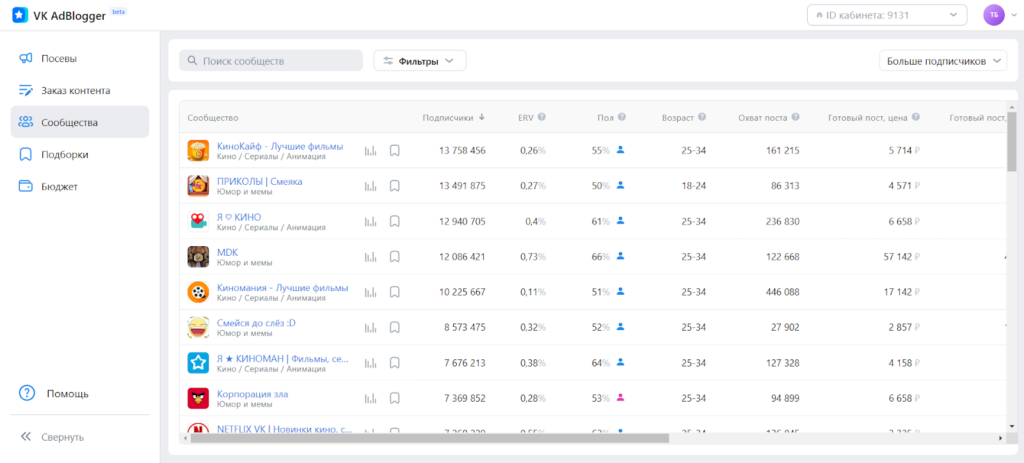Viewport: 1024px width, 463px height.
Task: Open the user profile avatar
Action: (x=993, y=15)
